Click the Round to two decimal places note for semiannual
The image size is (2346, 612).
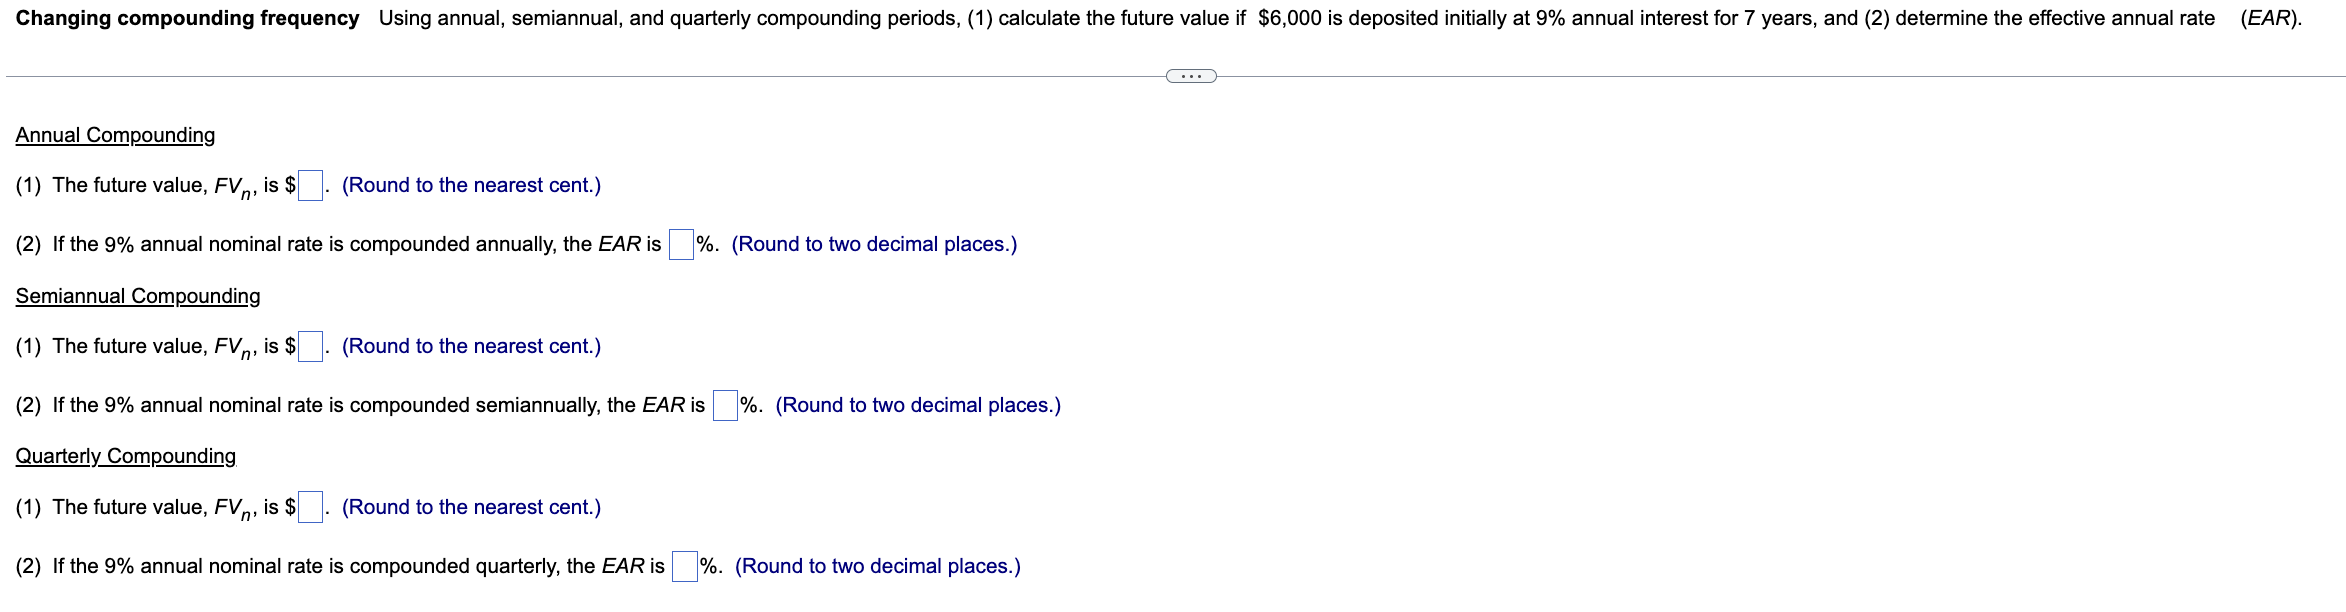[x=918, y=404]
